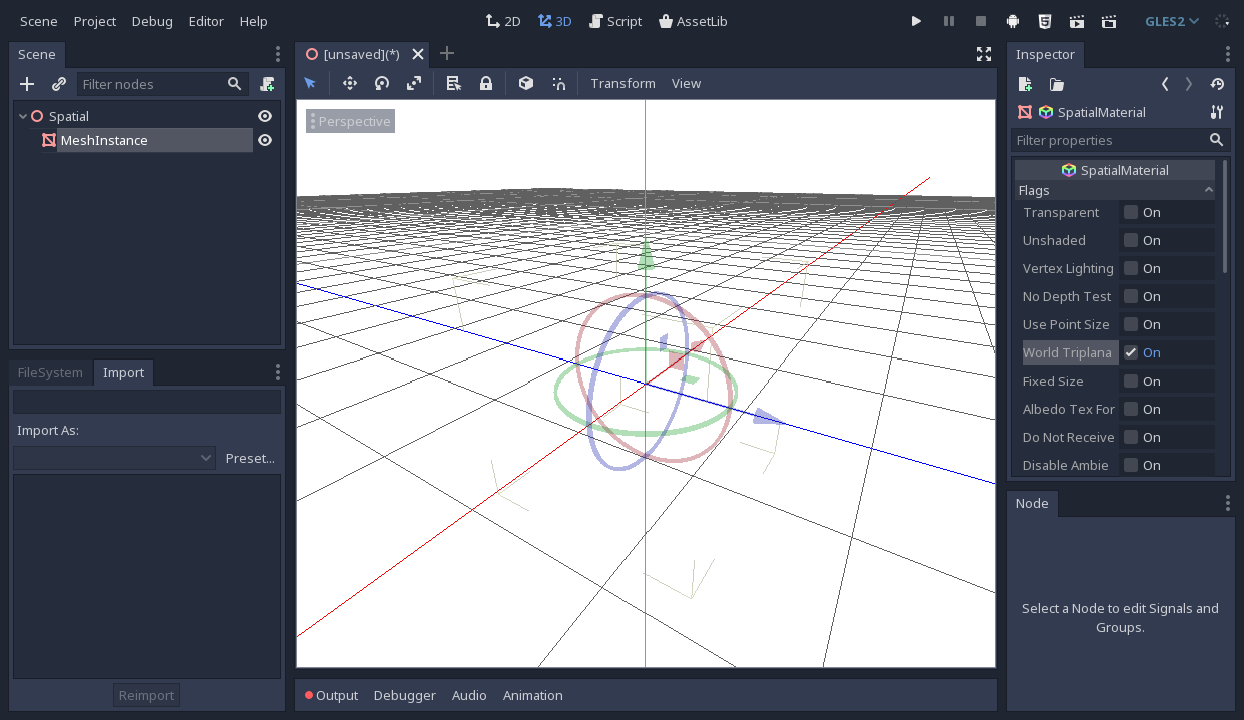Enable the Transparent flag

point(1133,212)
